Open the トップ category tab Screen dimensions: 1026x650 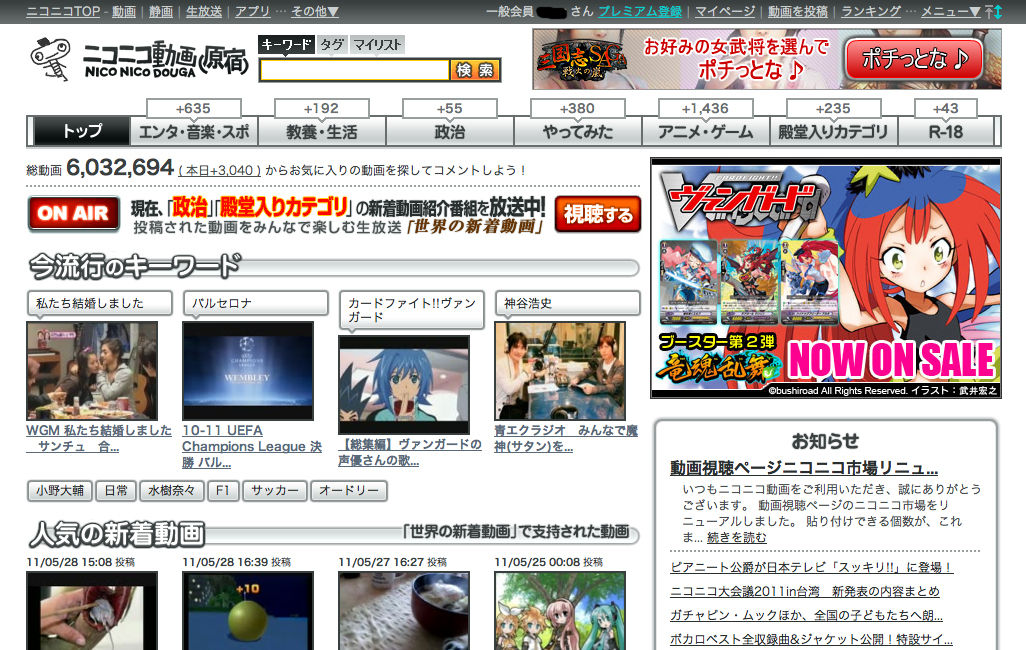pyautogui.click(x=82, y=131)
